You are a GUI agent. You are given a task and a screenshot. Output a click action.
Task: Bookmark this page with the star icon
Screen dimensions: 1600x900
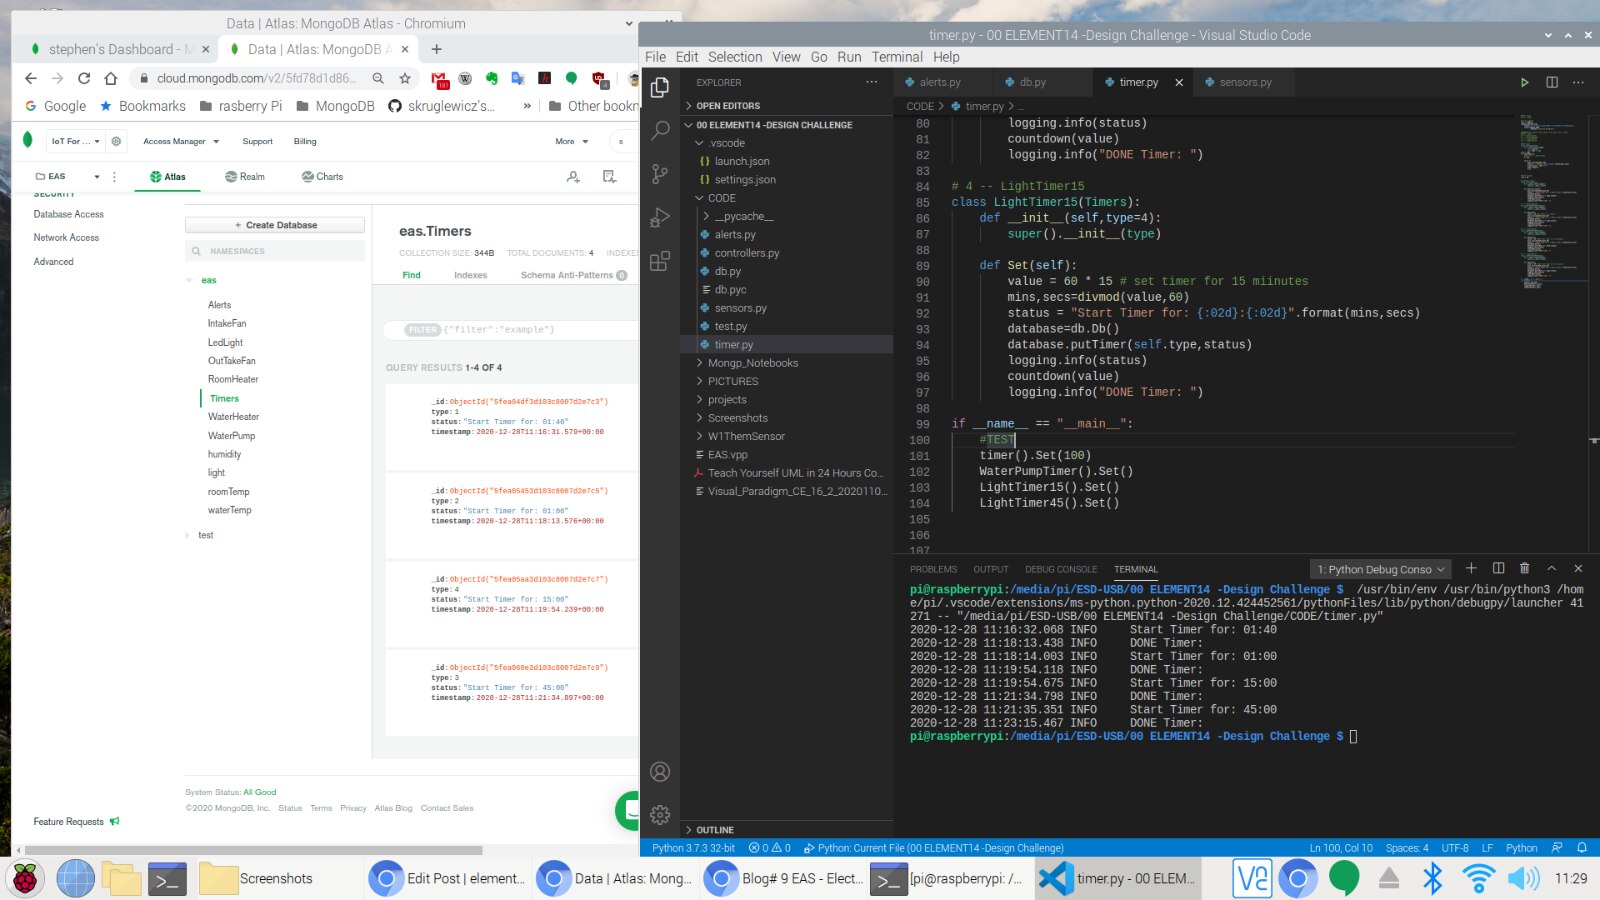point(405,78)
